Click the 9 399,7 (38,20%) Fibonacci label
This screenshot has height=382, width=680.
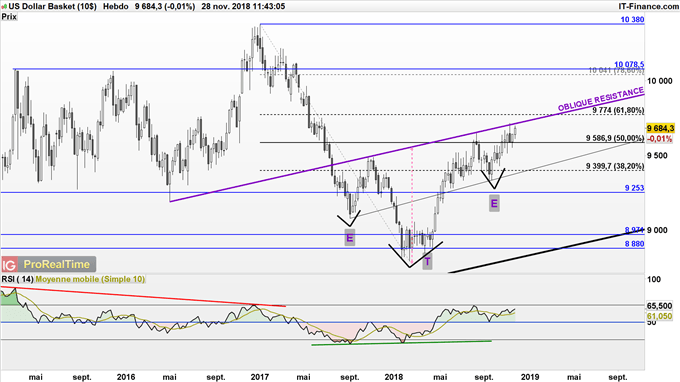point(615,166)
